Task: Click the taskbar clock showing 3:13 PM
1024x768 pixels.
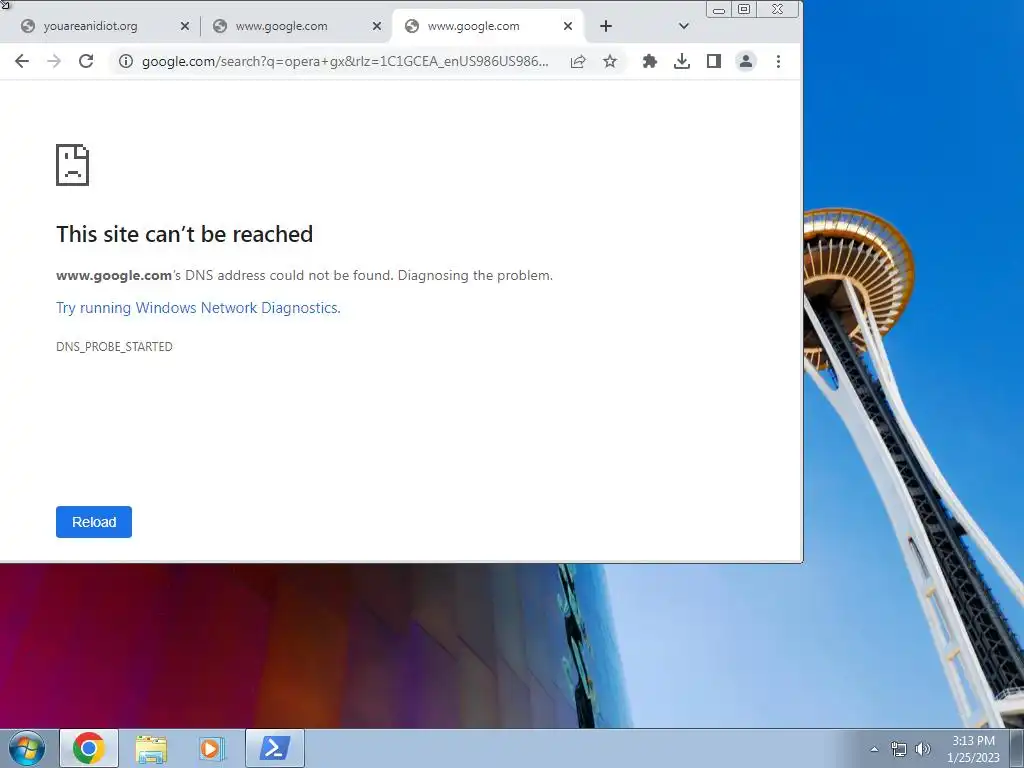Action: click(x=973, y=749)
